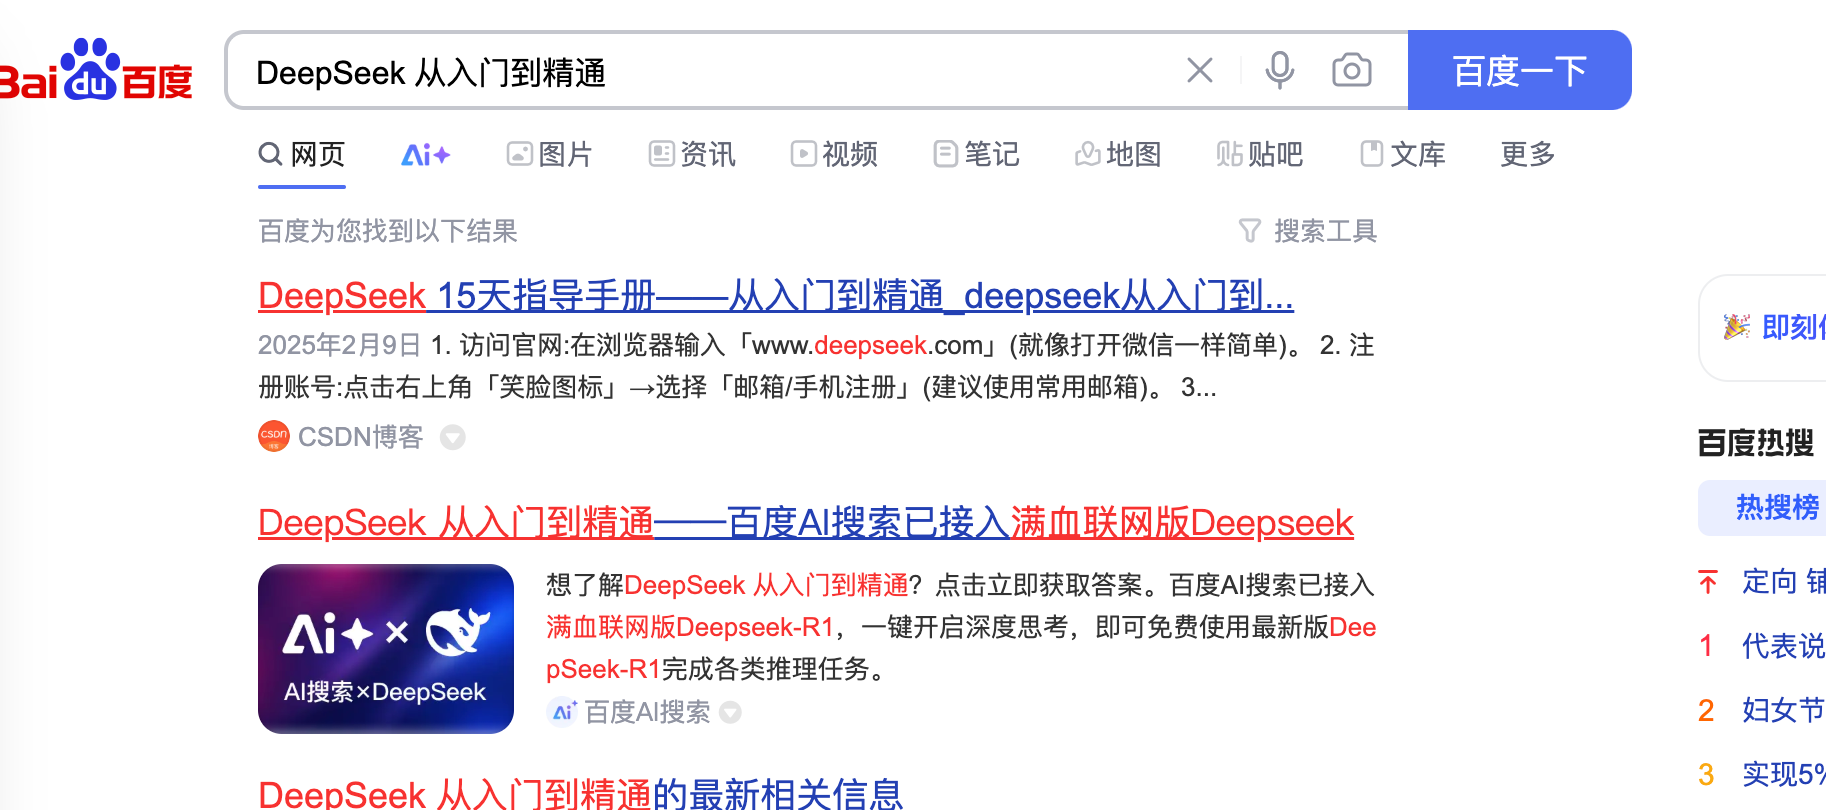Select the 热搜榜 tab in 百度热搜
This screenshot has width=1826, height=810.
[1764, 508]
